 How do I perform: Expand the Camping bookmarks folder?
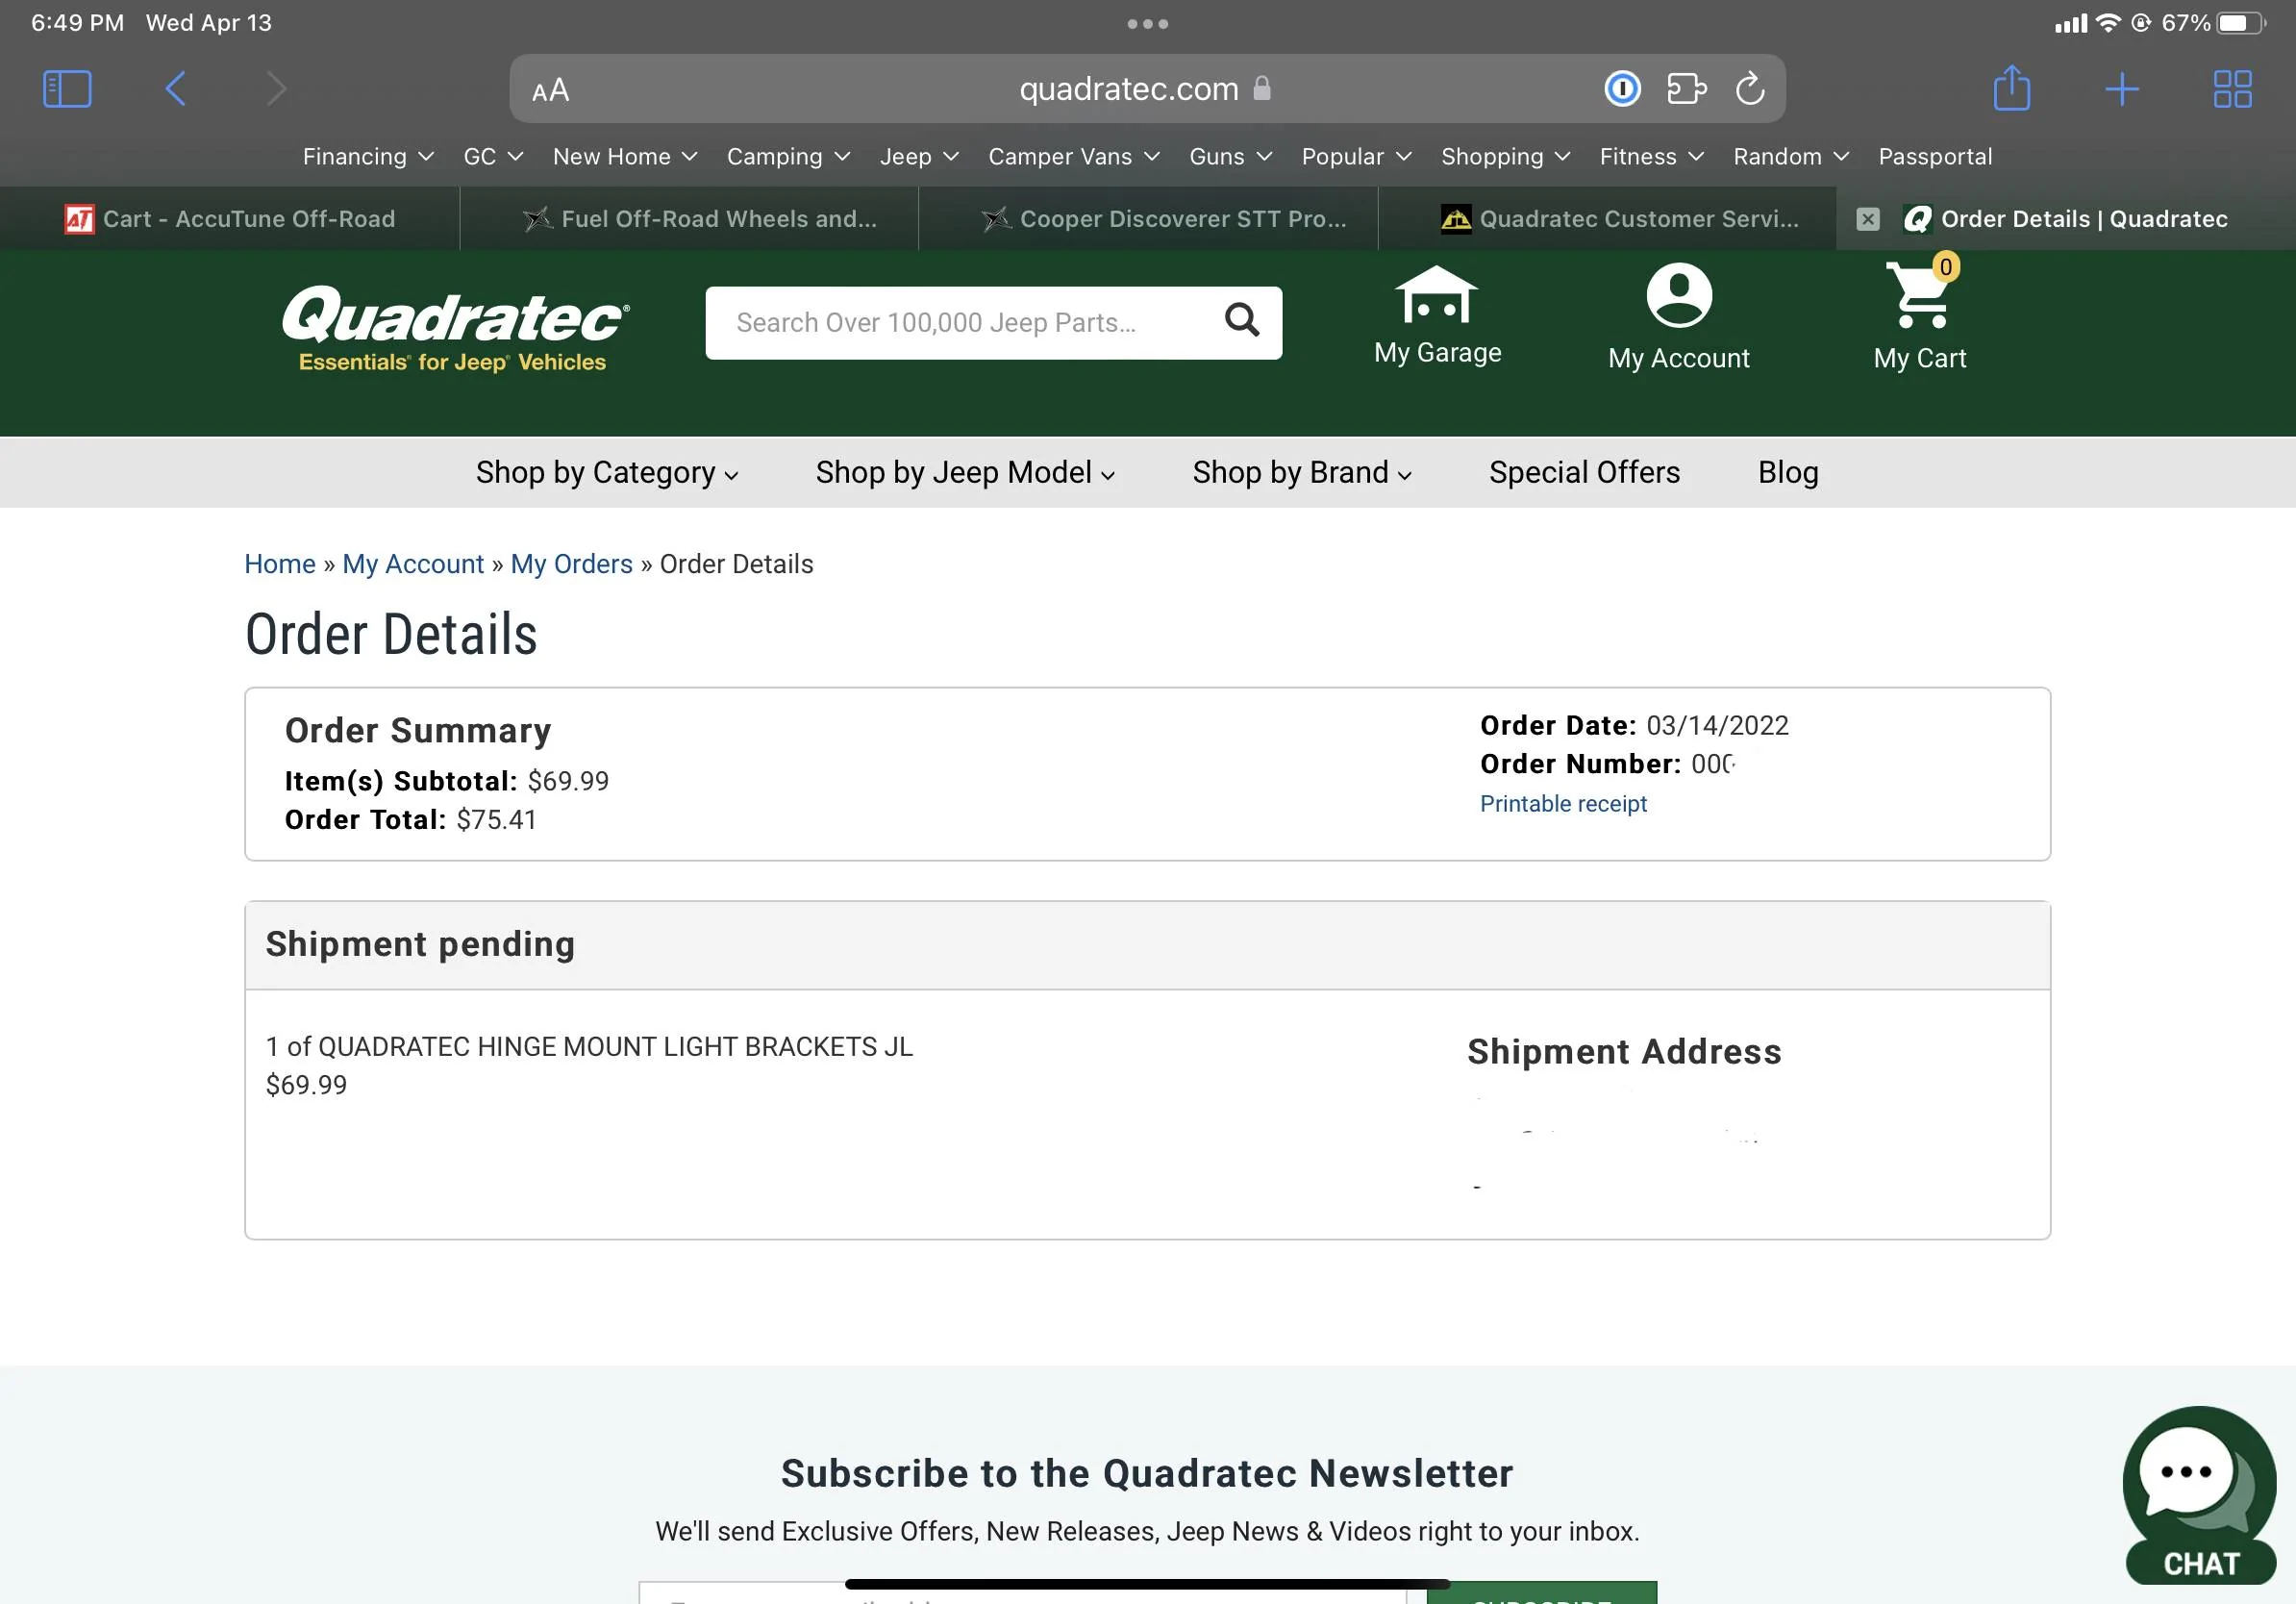pos(788,157)
